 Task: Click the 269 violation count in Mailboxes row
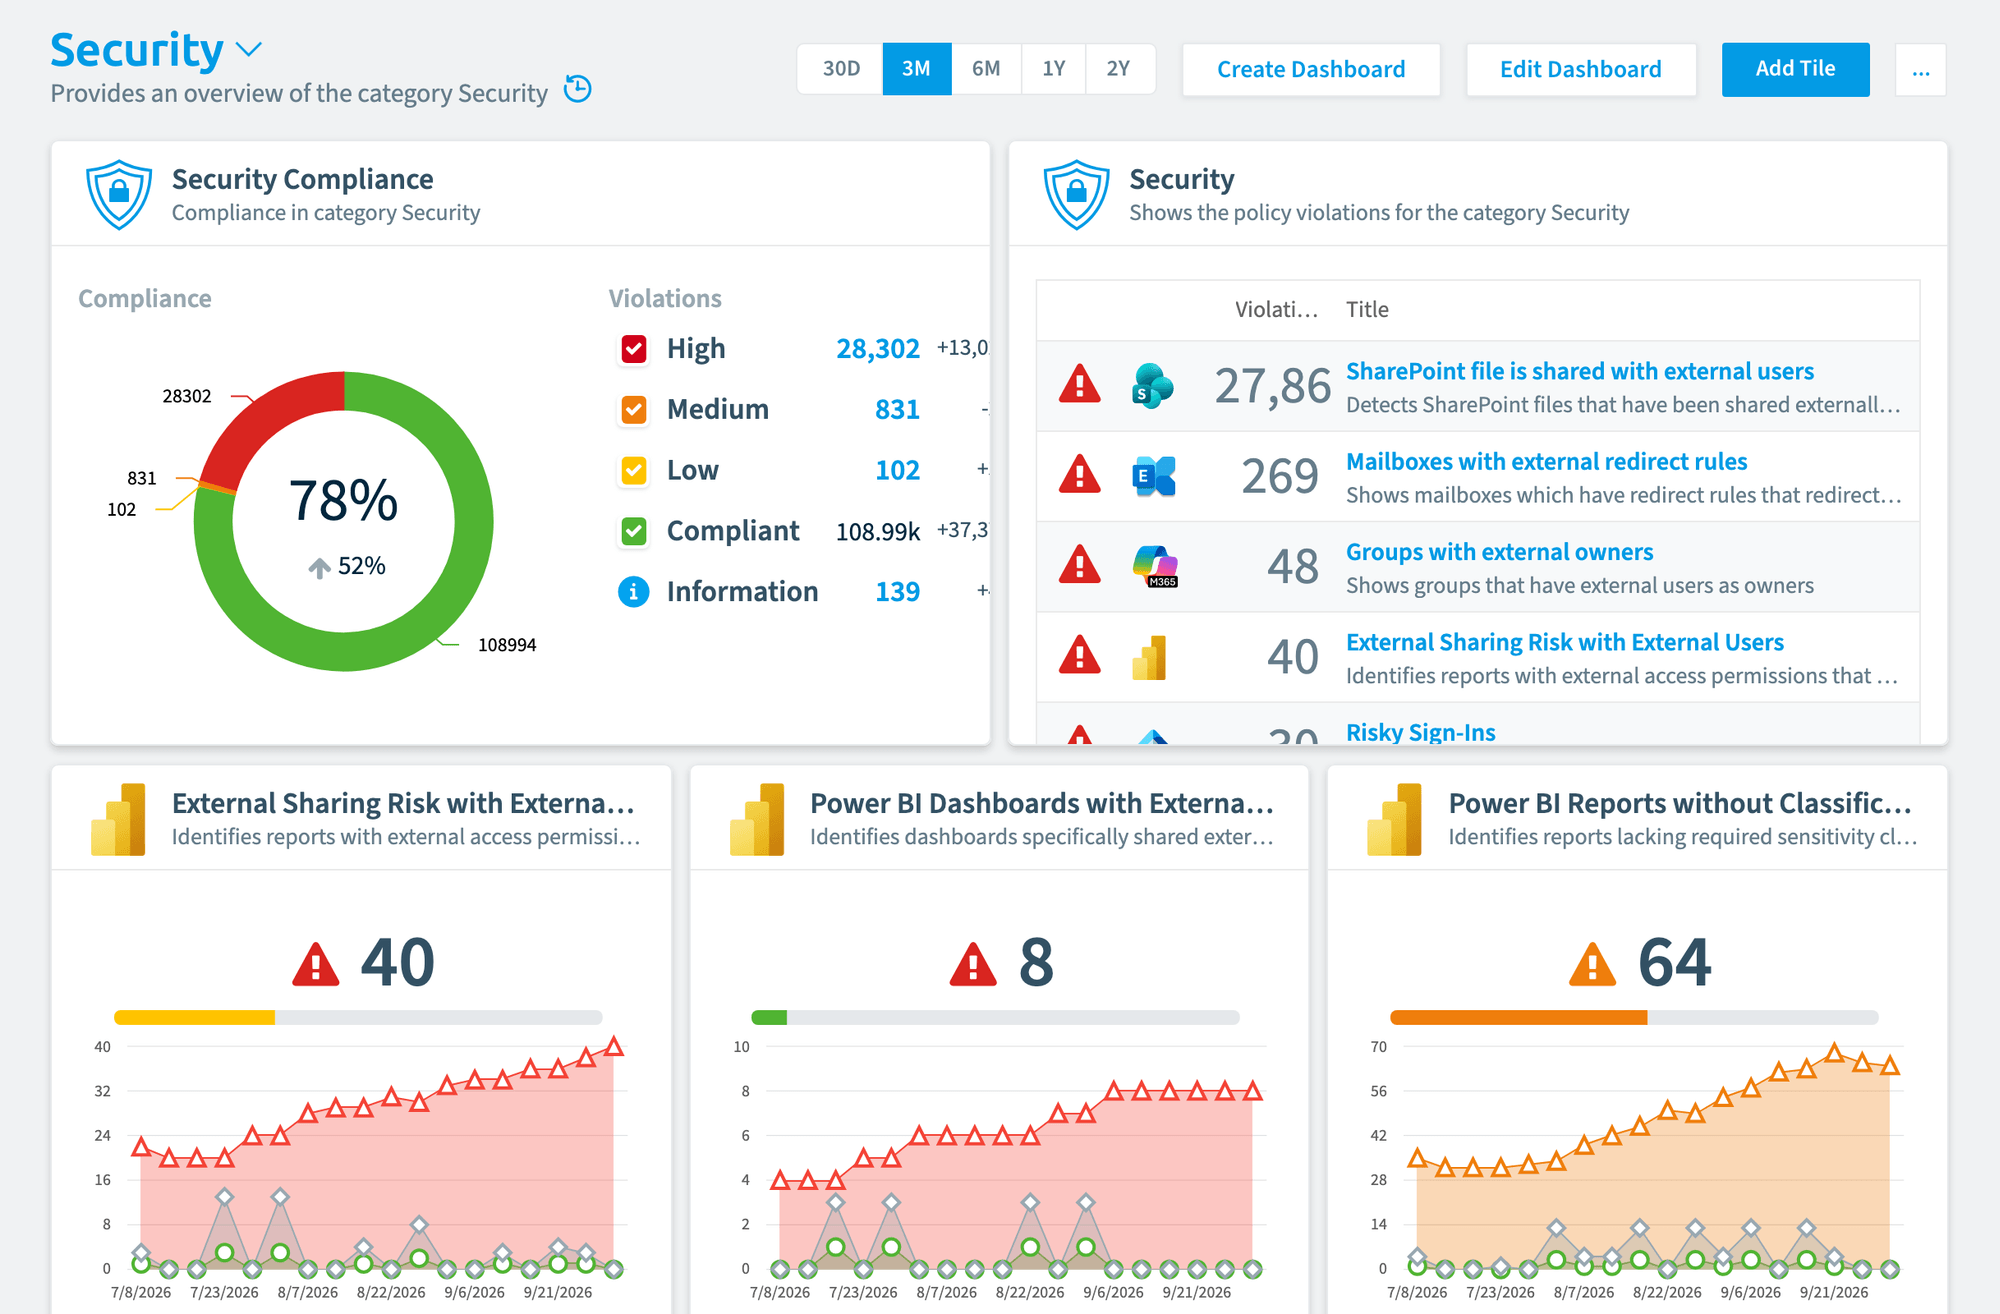point(1280,476)
